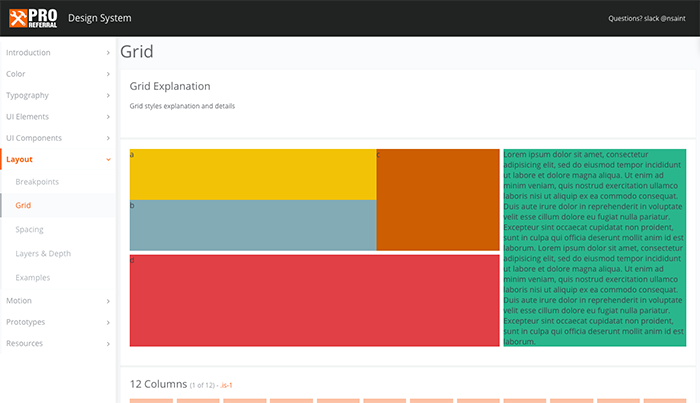Go to Spacing under Layout
The height and width of the screenshot is (403, 700).
click(x=29, y=229)
